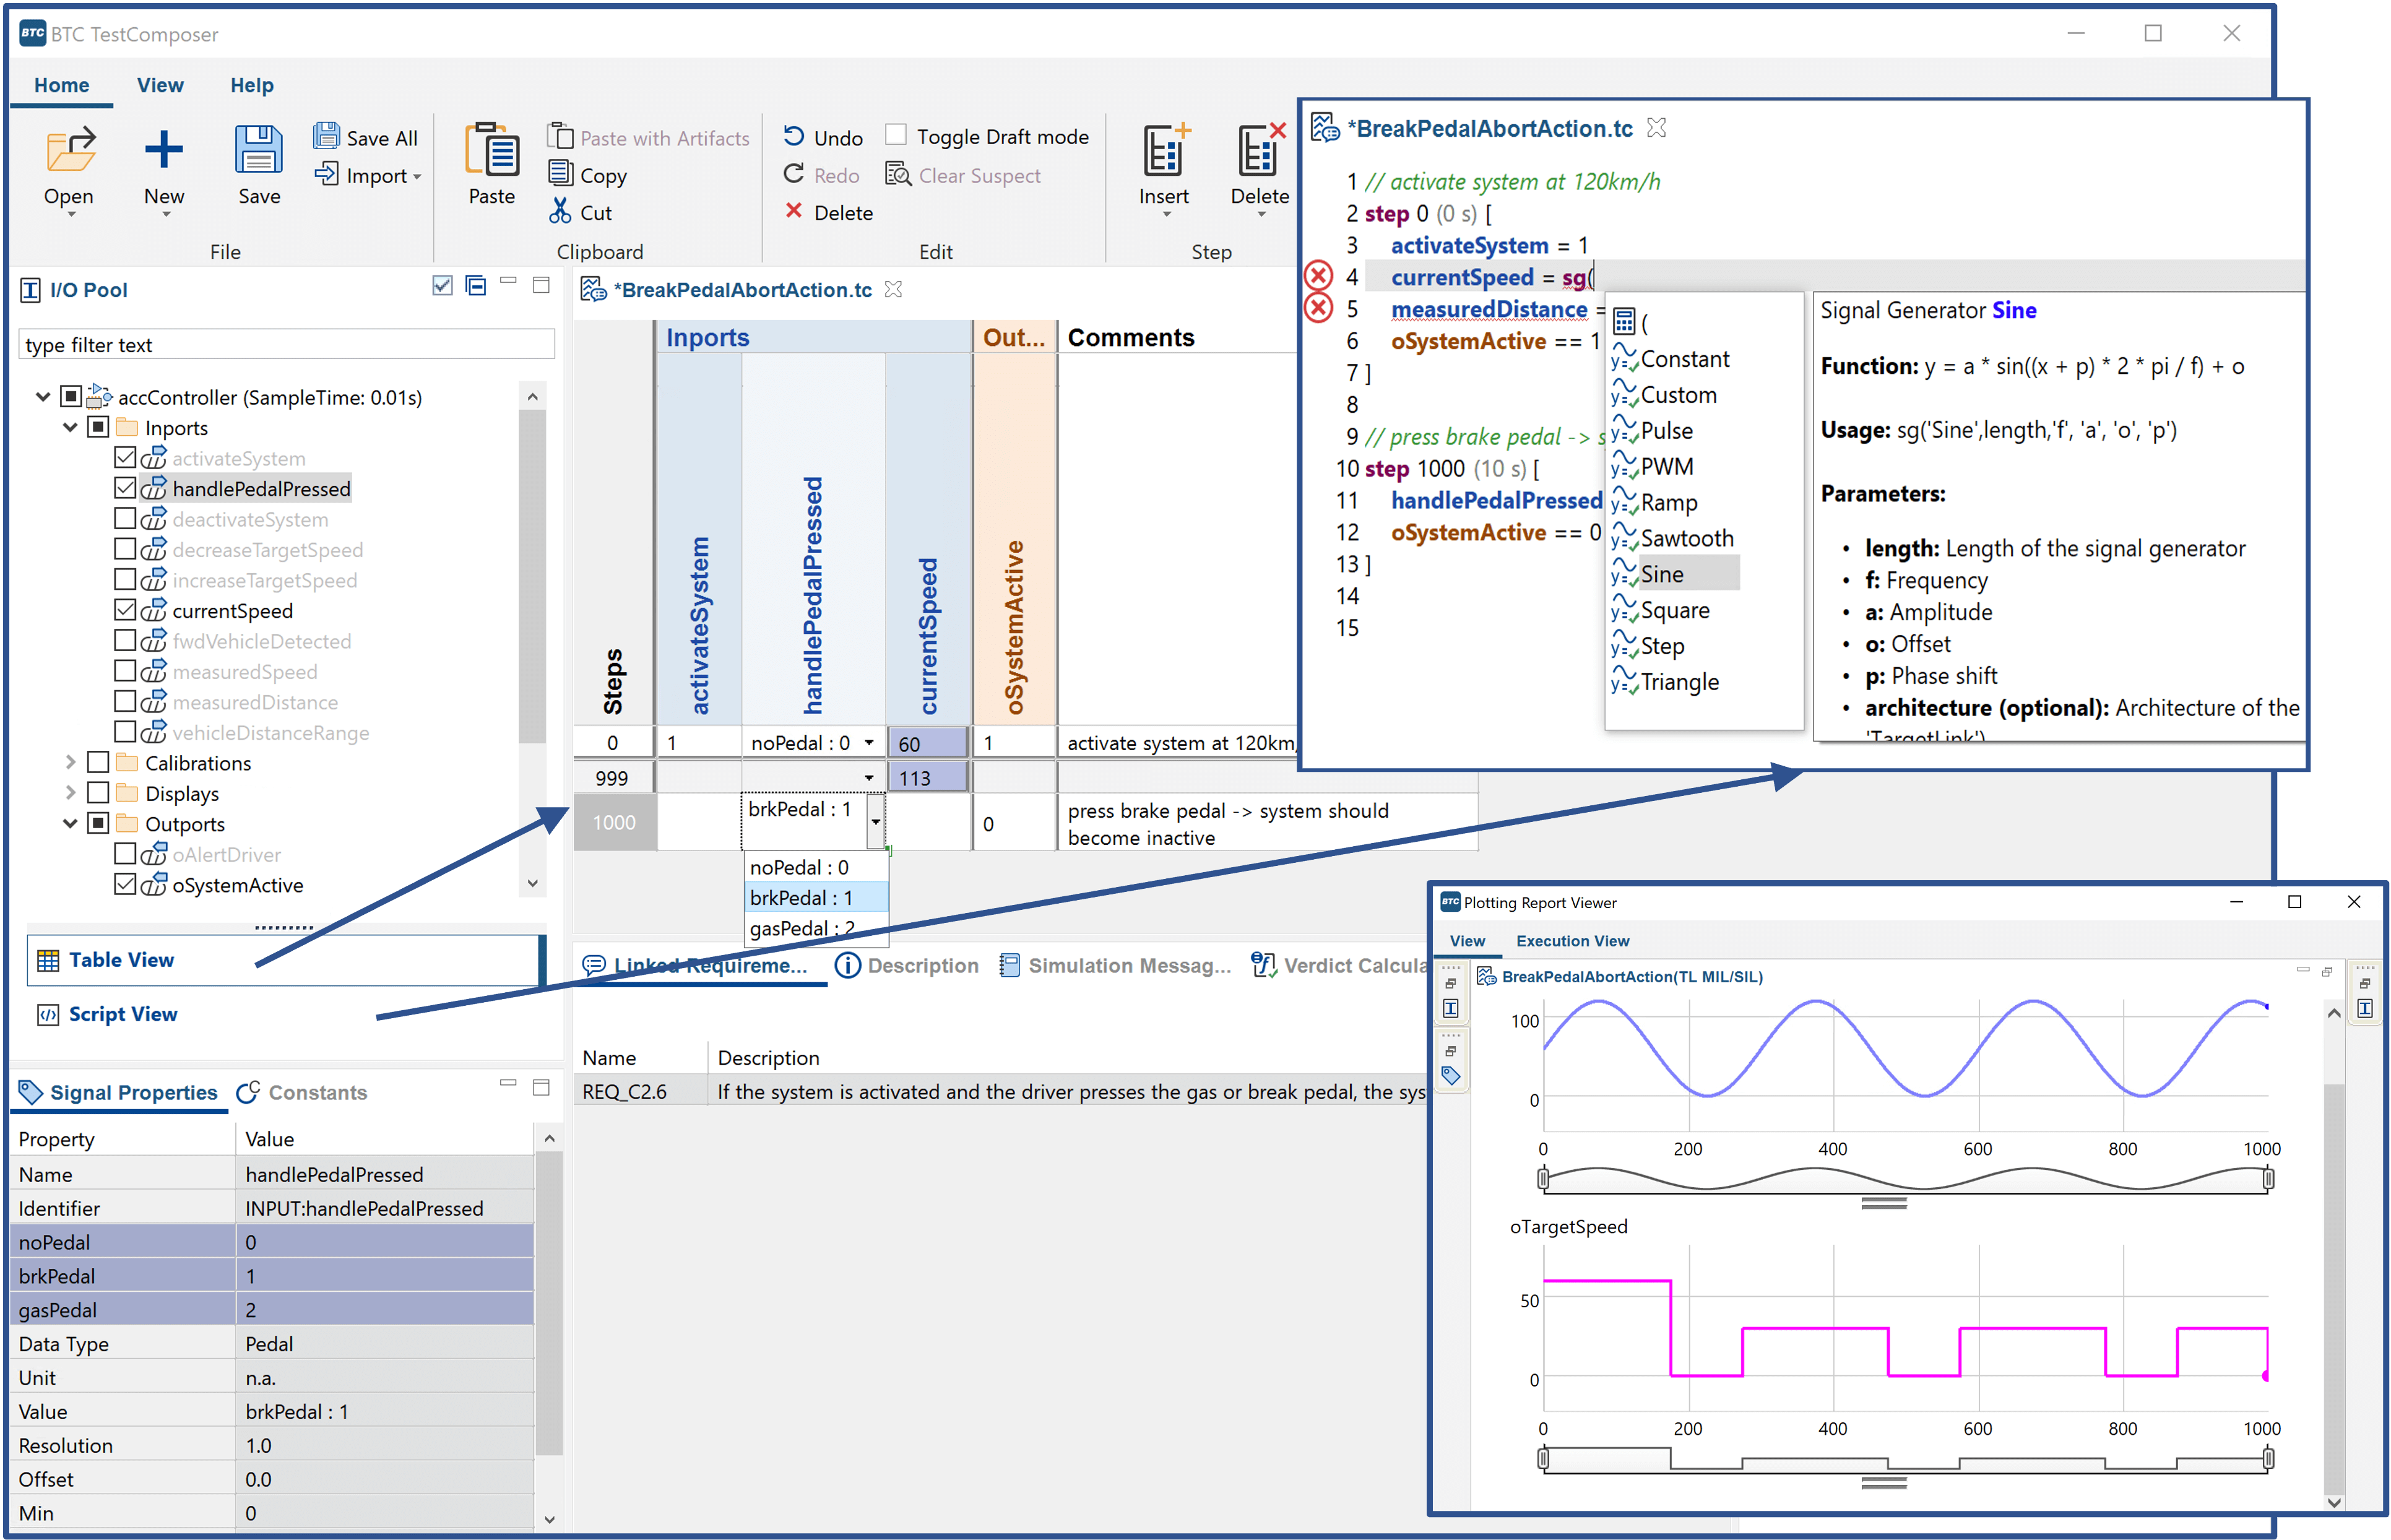This screenshot has height=1540, width=2391.
Task: Switch to the View ribbon tab
Action: (x=160, y=85)
